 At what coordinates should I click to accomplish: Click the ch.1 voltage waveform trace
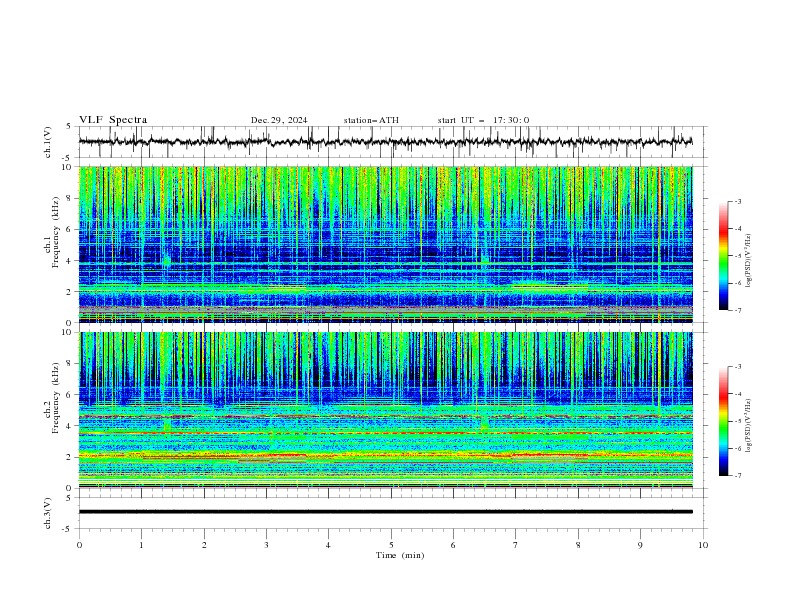385,142
